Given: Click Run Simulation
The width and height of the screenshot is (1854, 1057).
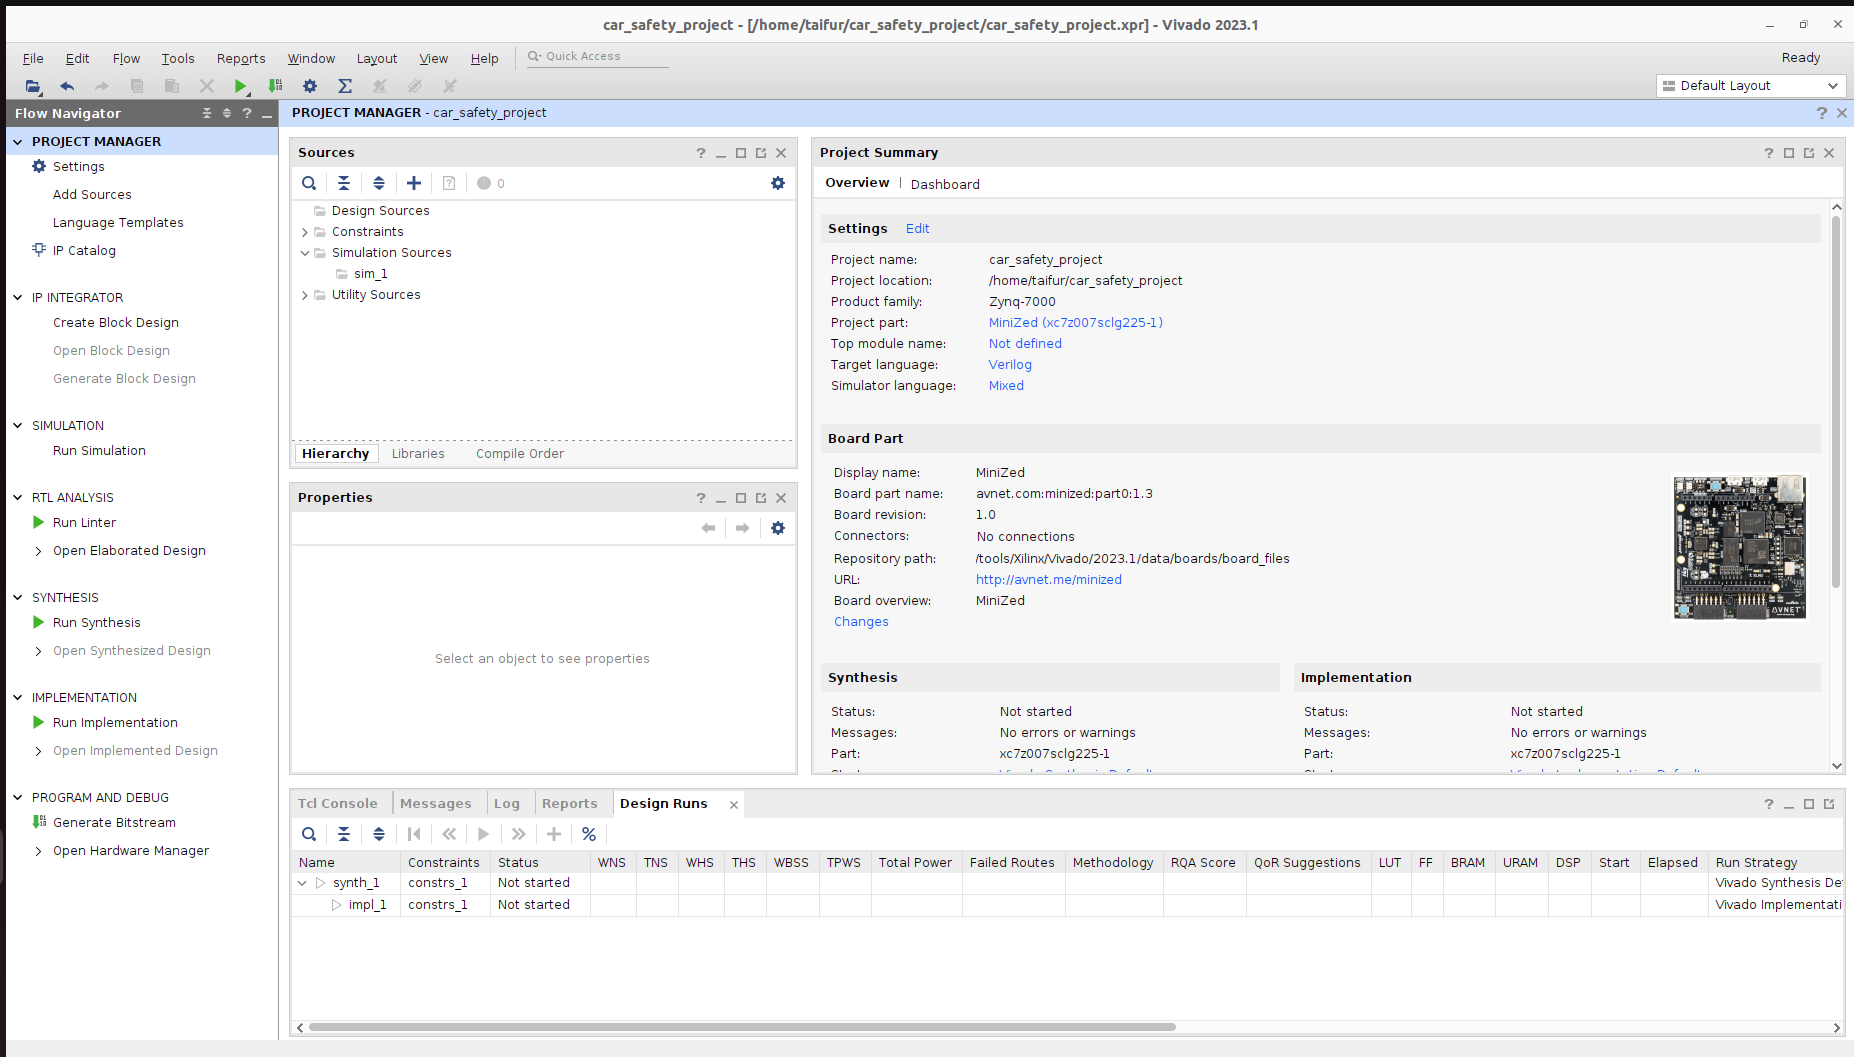Looking at the screenshot, I should (99, 451).
